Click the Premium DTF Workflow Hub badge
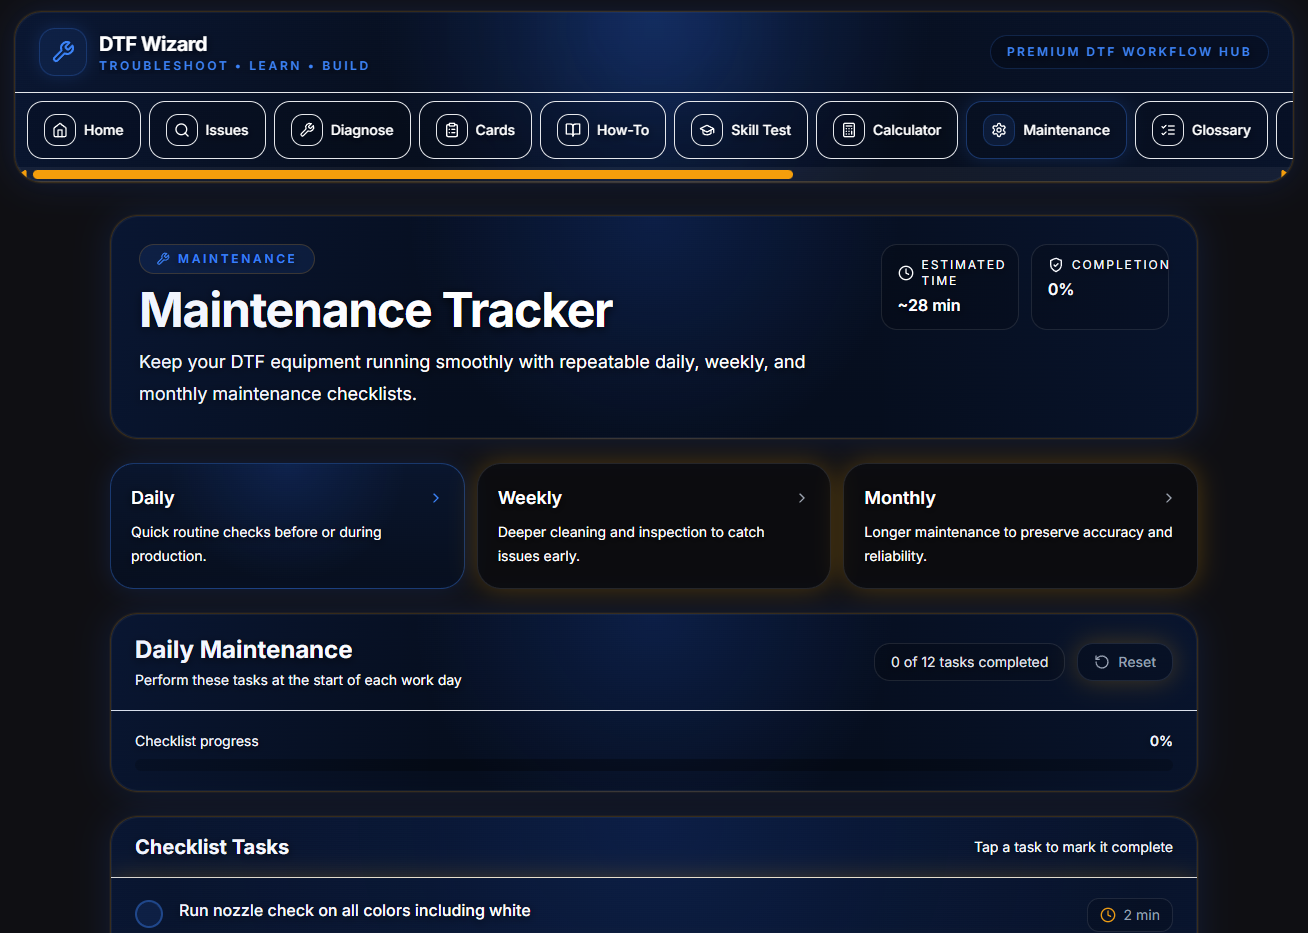Screen dimensions: 1308x933 (x=1128, y=52)
